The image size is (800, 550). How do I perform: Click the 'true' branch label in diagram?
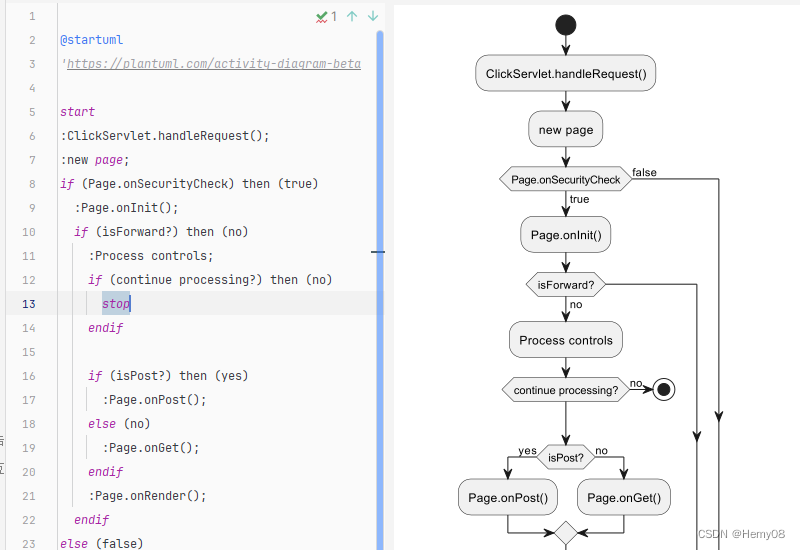click(579, 199)
